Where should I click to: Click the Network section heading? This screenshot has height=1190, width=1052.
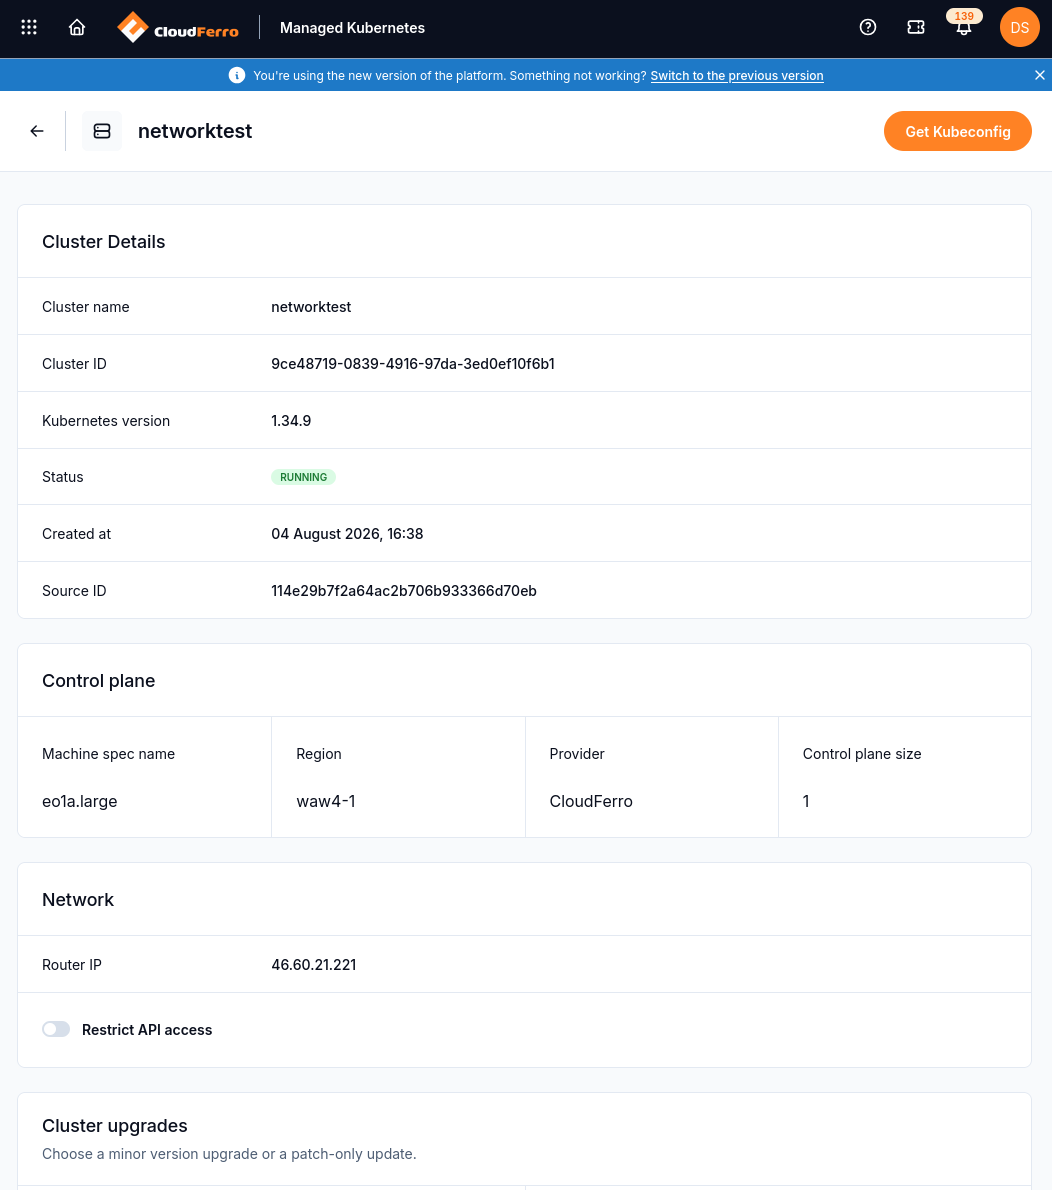click(x=78, y=899)
